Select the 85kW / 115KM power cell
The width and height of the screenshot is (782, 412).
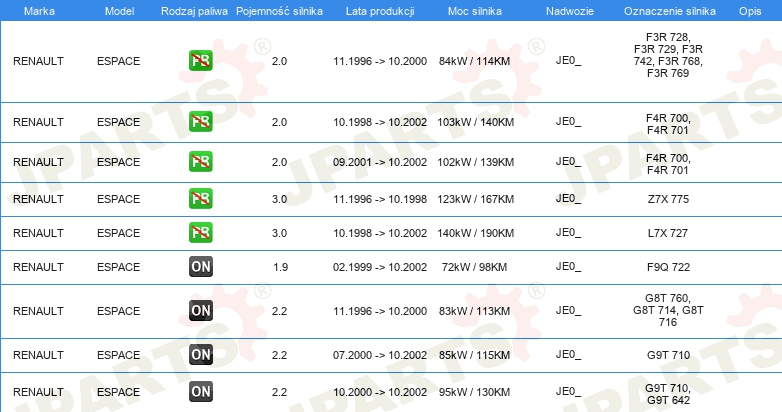(474, 355)
